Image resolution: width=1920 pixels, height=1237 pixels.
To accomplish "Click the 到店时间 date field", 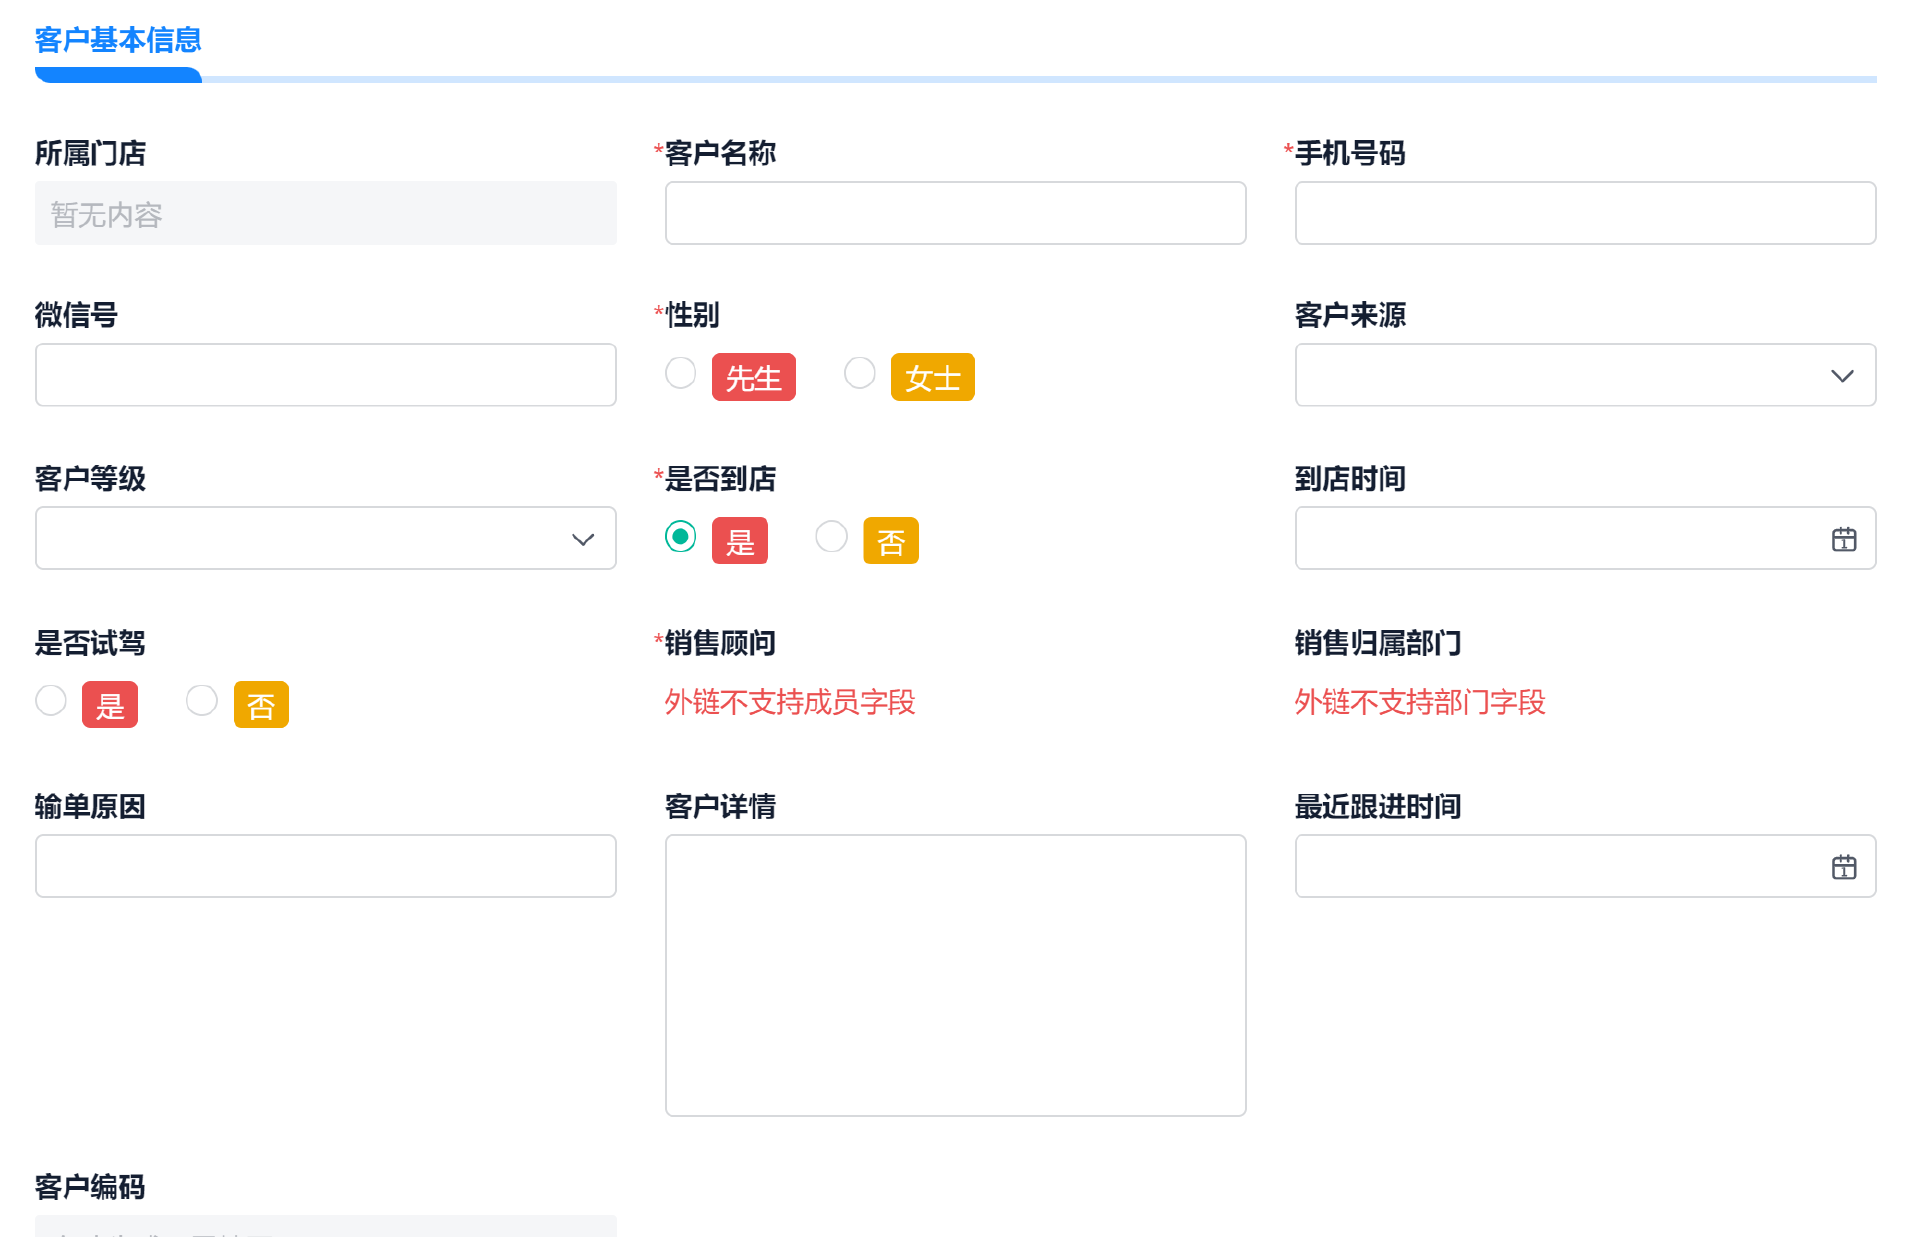I will point(1560,539).
